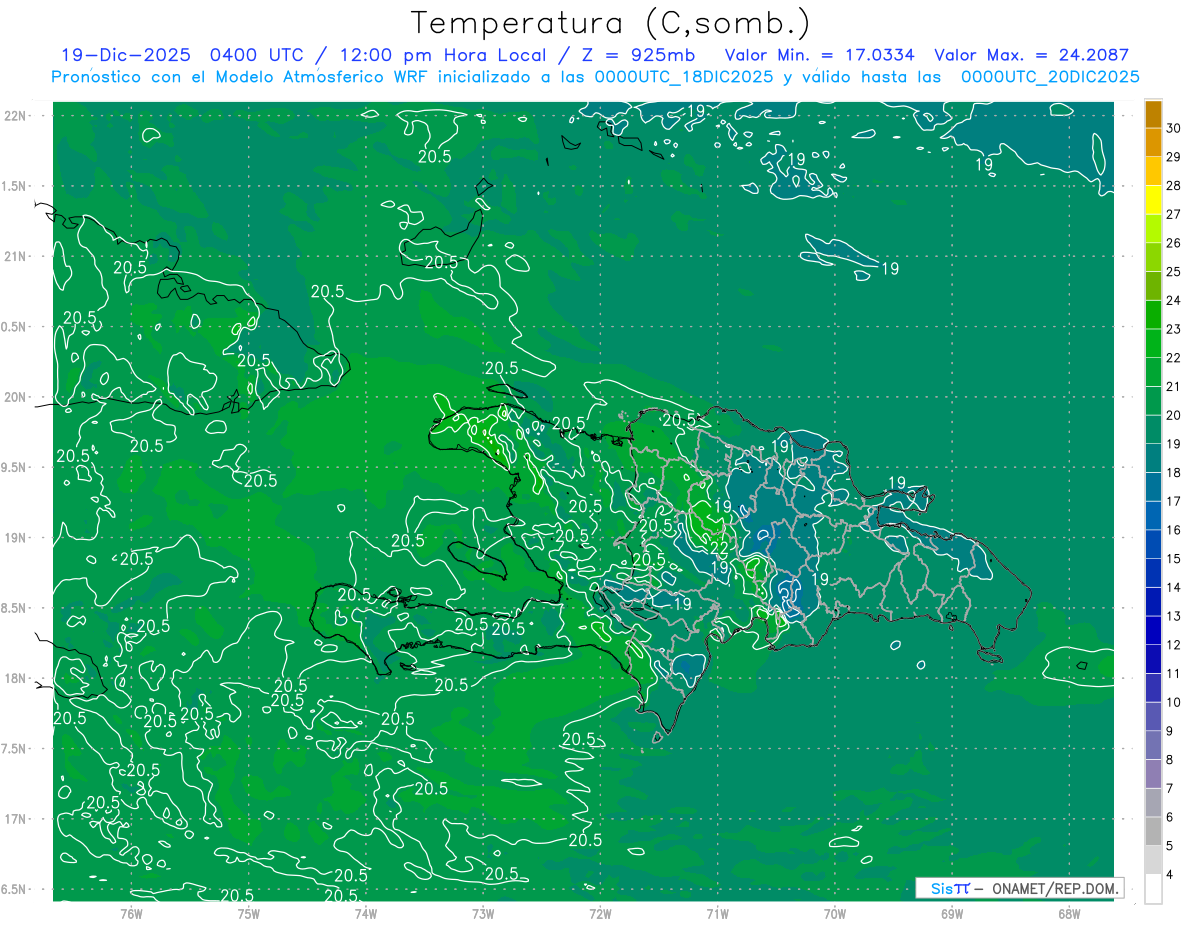The height and width of the screenshot is (927, 1200).
Task: Click the '76W' longitude axis label
Action: point(131,913)
